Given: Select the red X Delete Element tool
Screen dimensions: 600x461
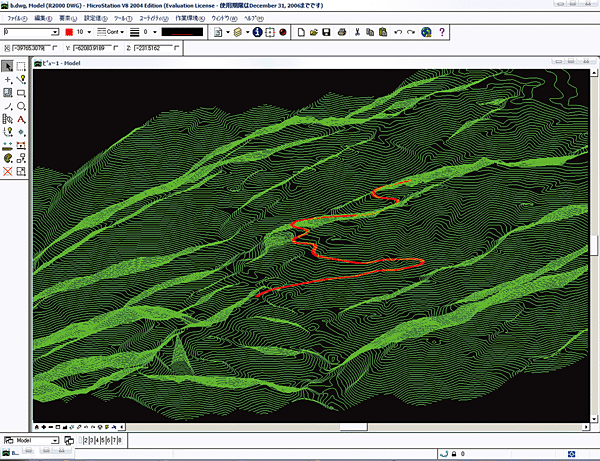Looking at the screenshot, I should [x=8, y=171].
